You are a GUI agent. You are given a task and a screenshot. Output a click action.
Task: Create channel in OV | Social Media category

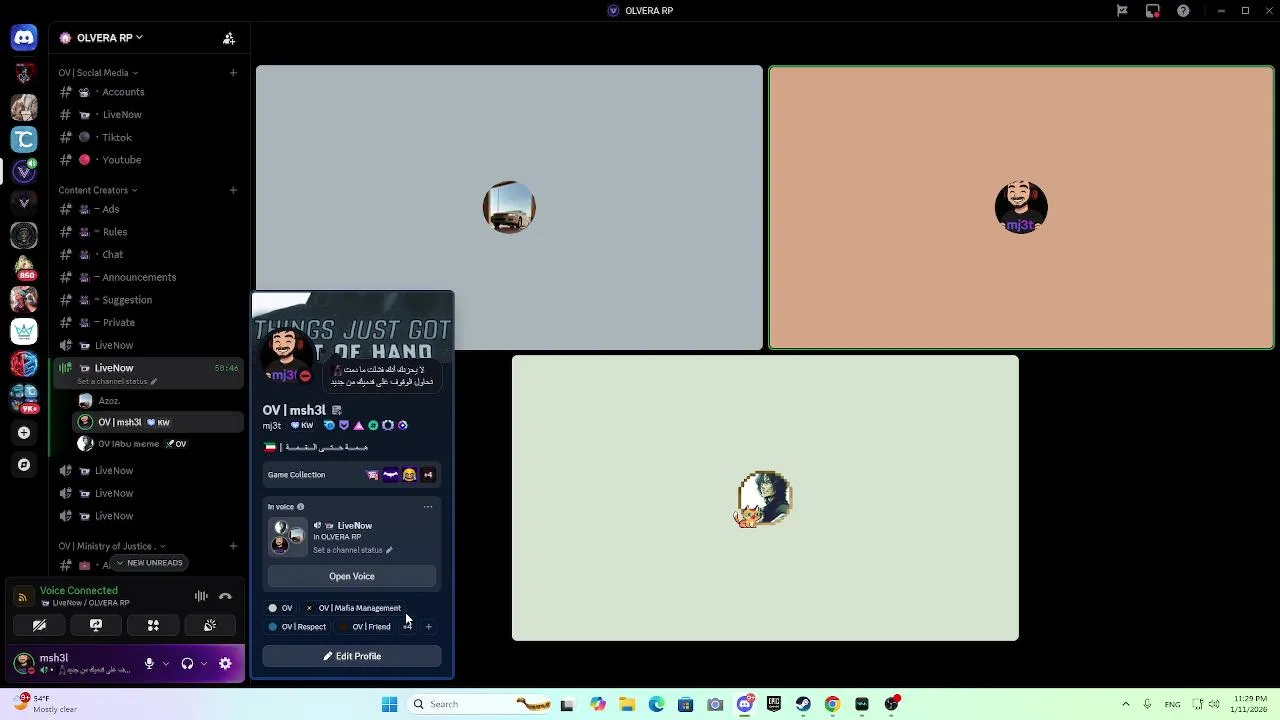(233, 73)
